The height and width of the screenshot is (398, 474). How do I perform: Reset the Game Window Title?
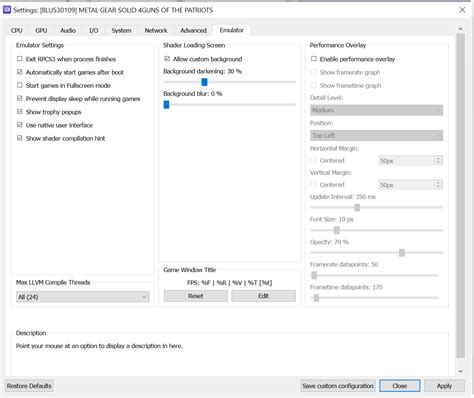196,296
